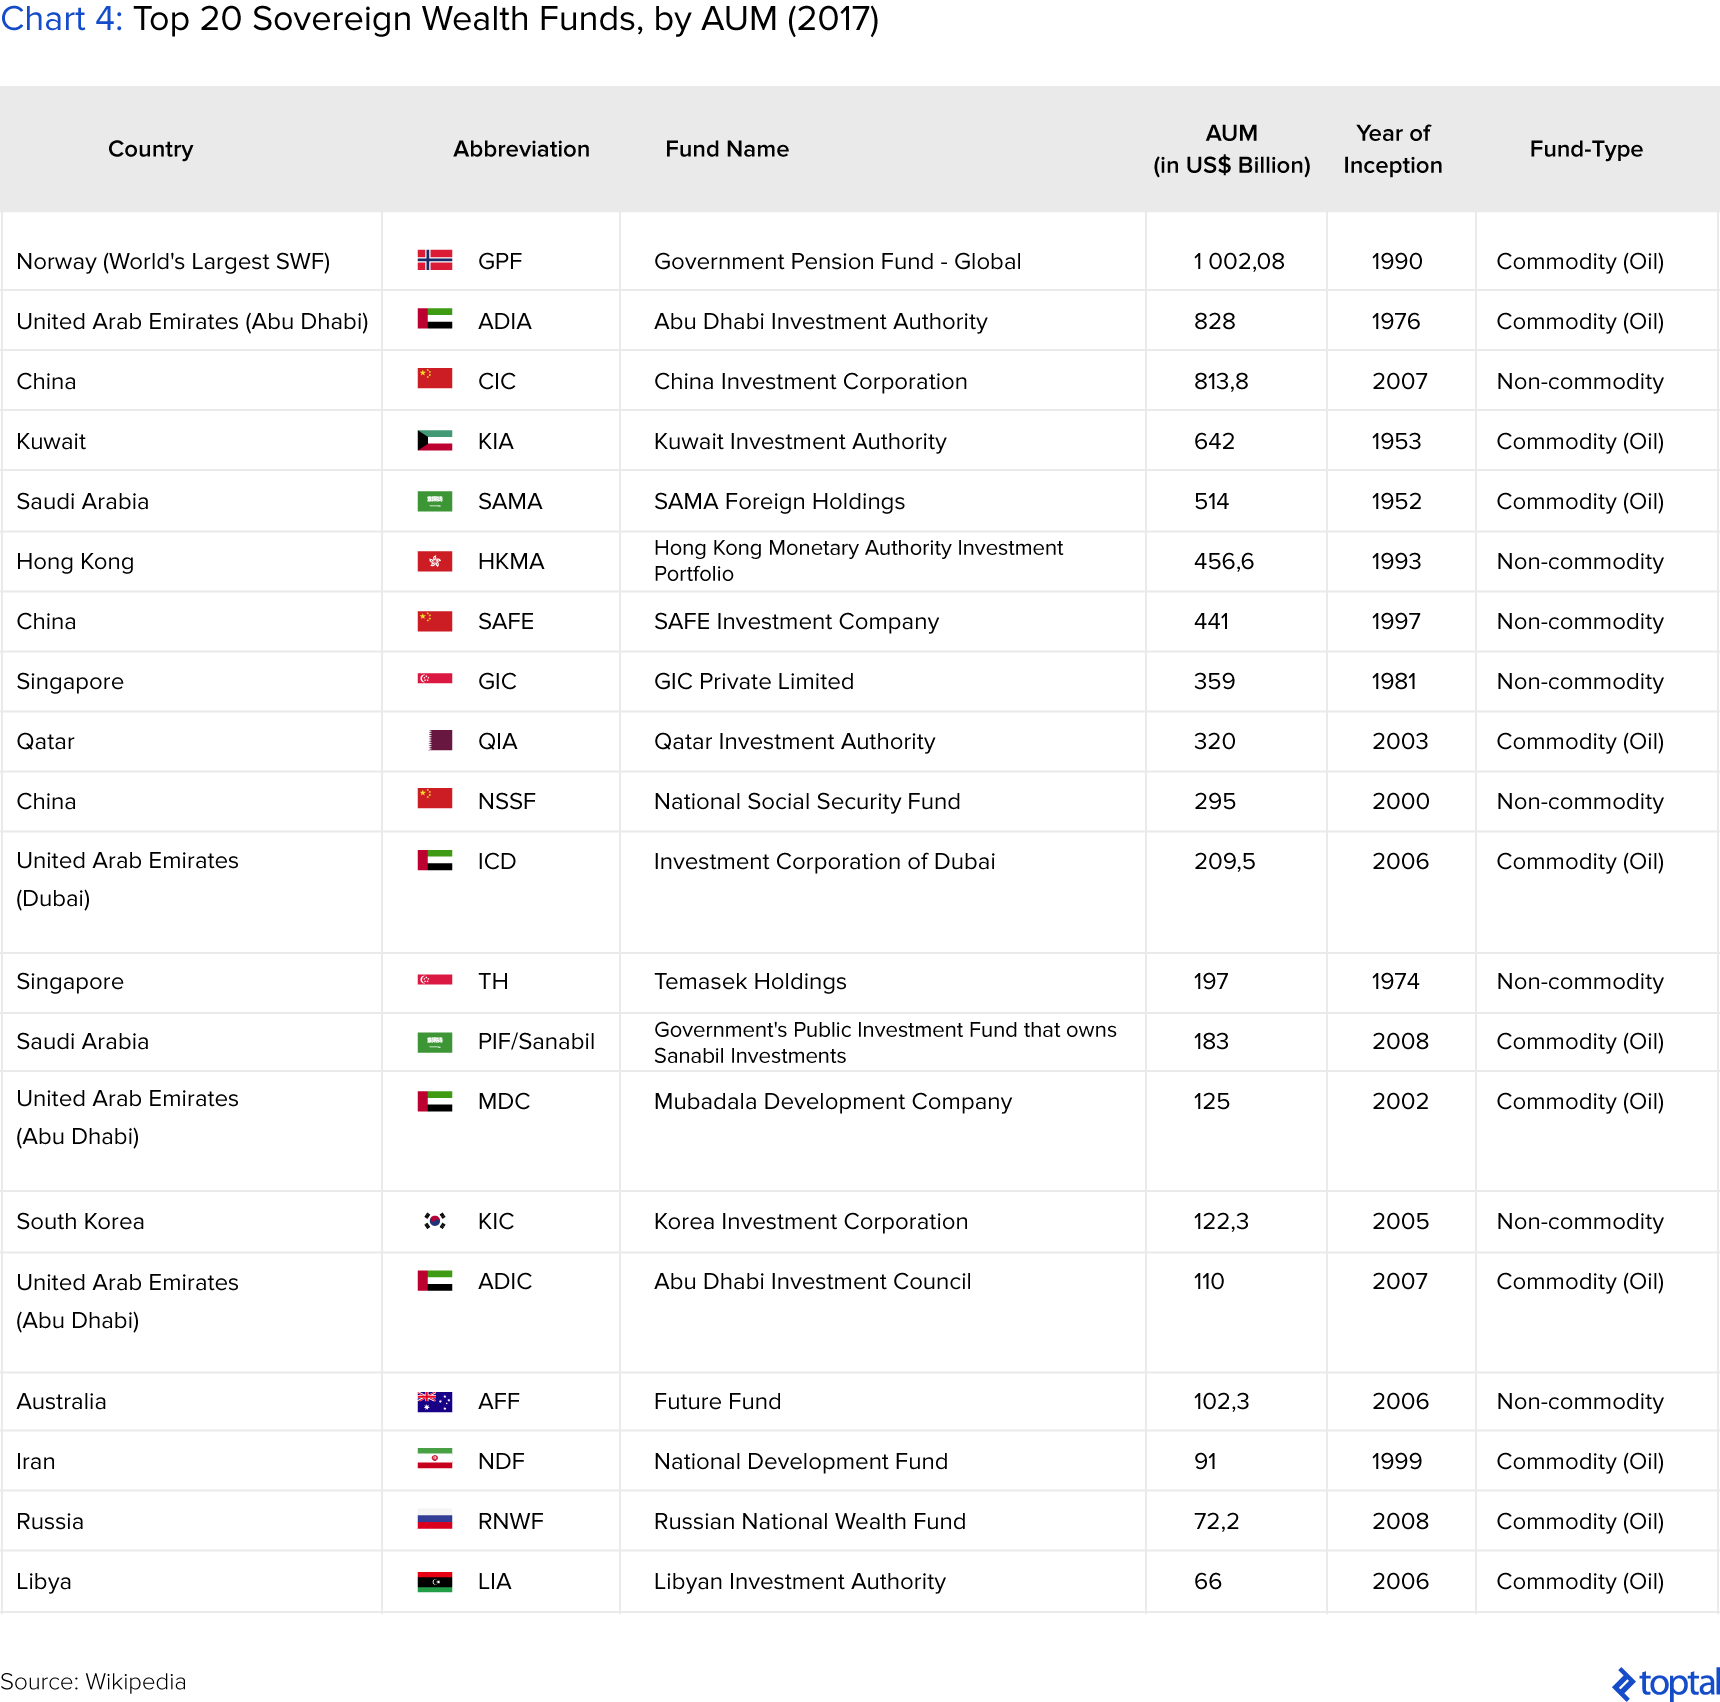Click the AUM (in US$ Billion) header
Screen dimensions: 1720x1702
click(x=1231, y=149)
